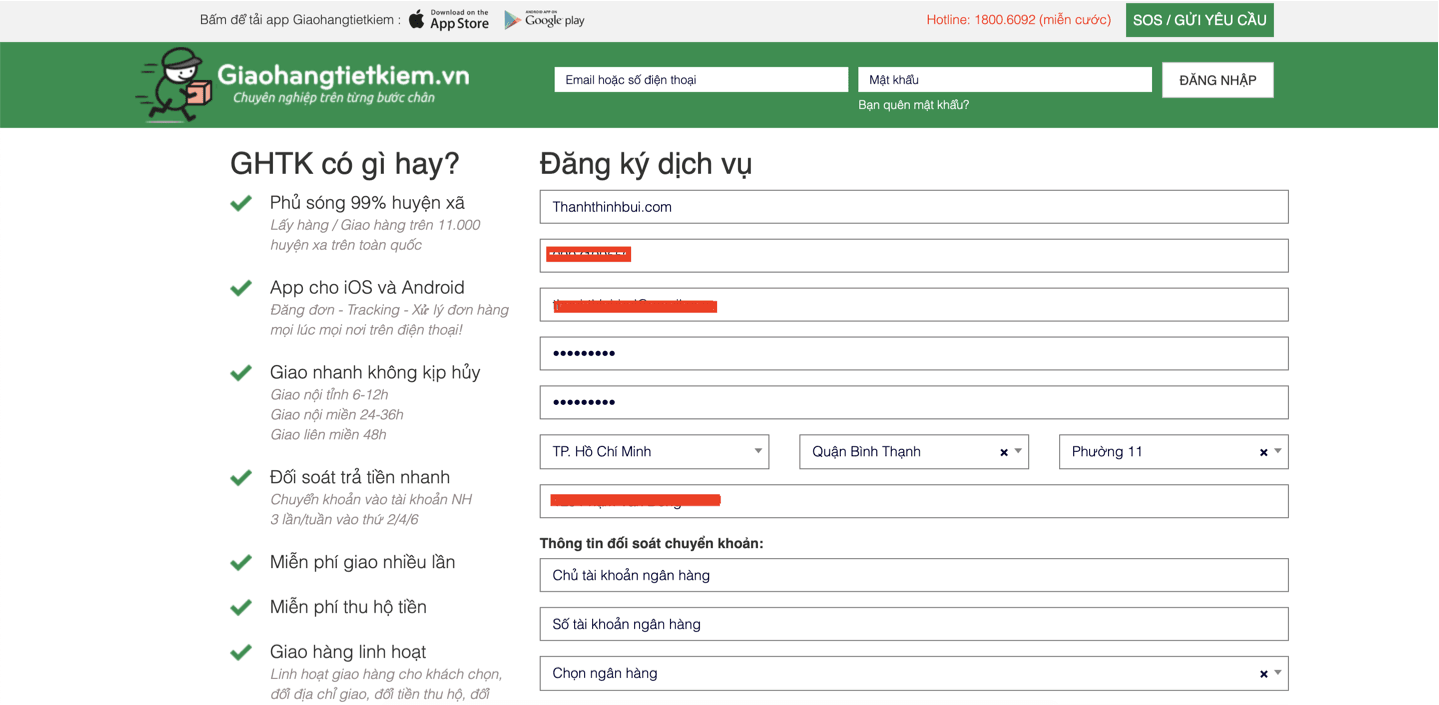Viewport: 1439px width, 705px height.
Task: Click the App cho iOS và Android text
Action: pos(367,288)
